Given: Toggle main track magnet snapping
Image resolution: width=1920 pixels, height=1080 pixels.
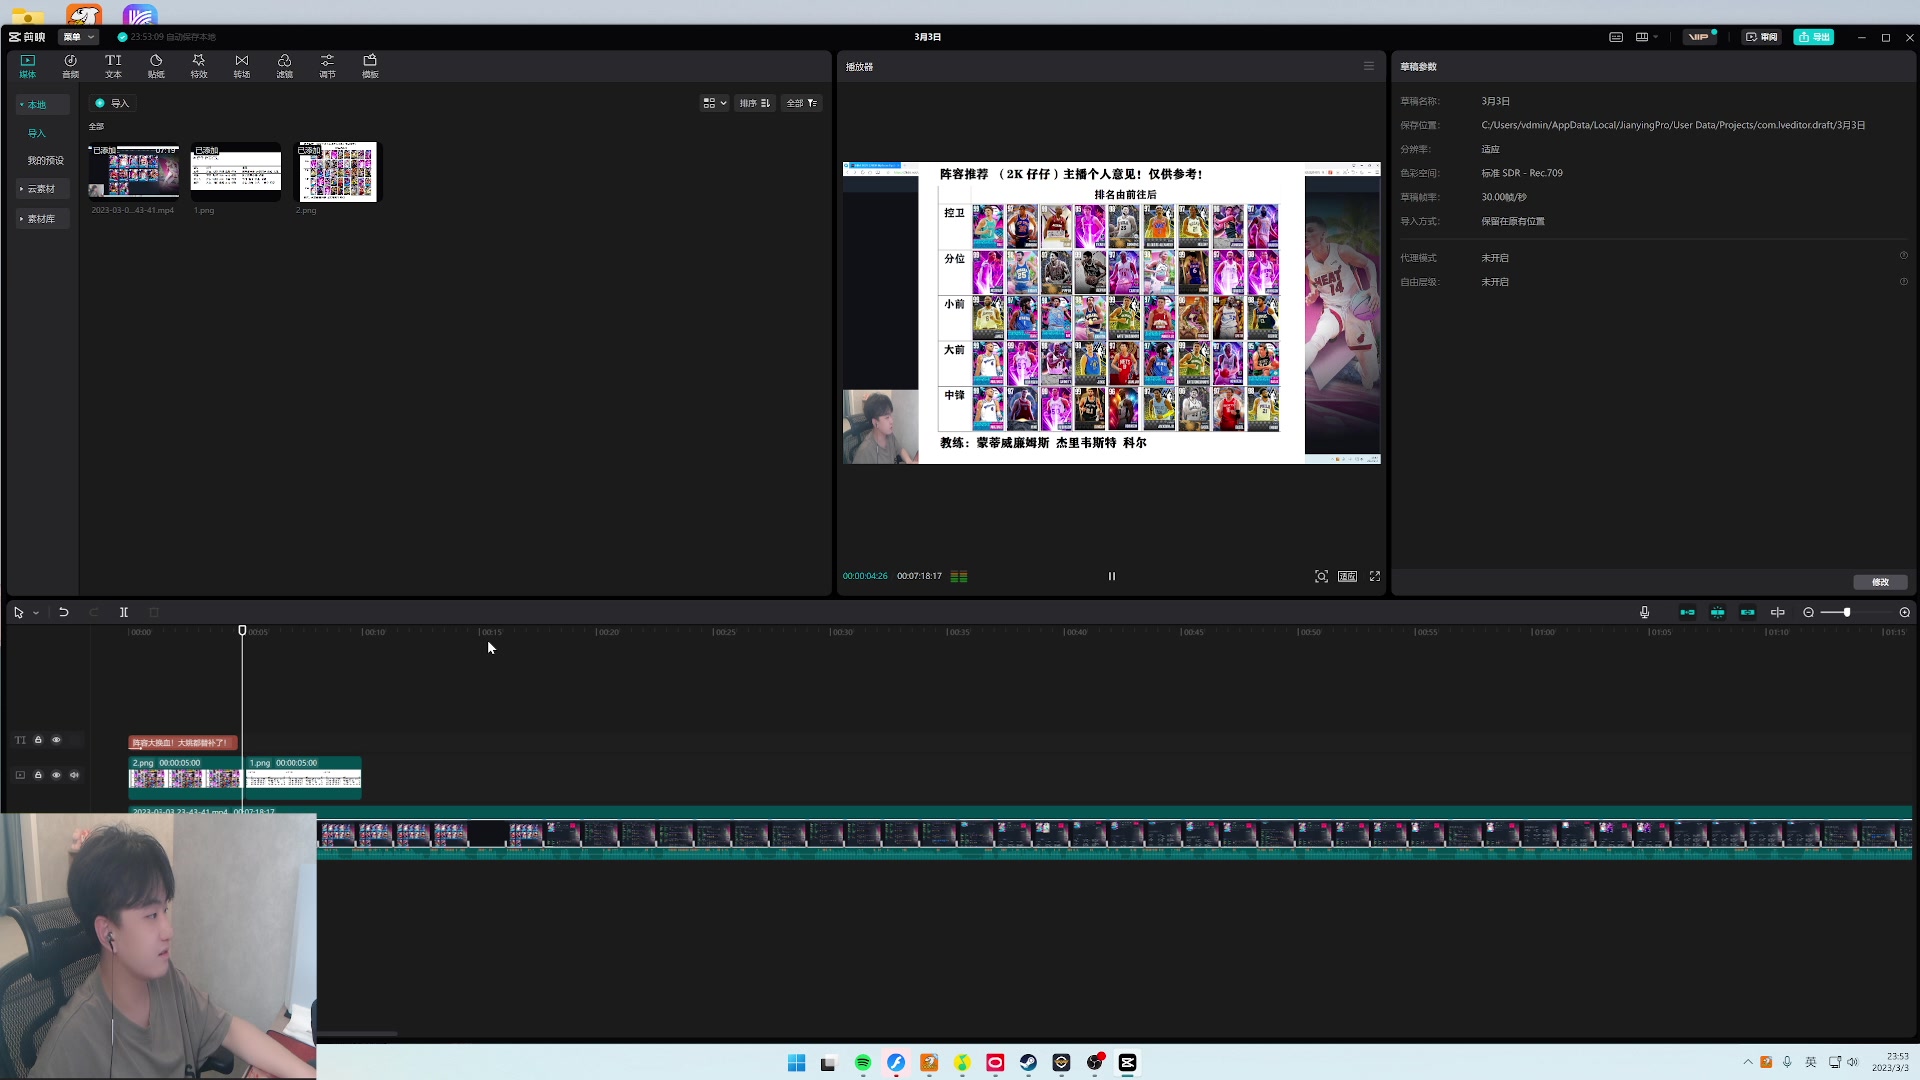Looking at the screenshot, I should click(1688, 612).
